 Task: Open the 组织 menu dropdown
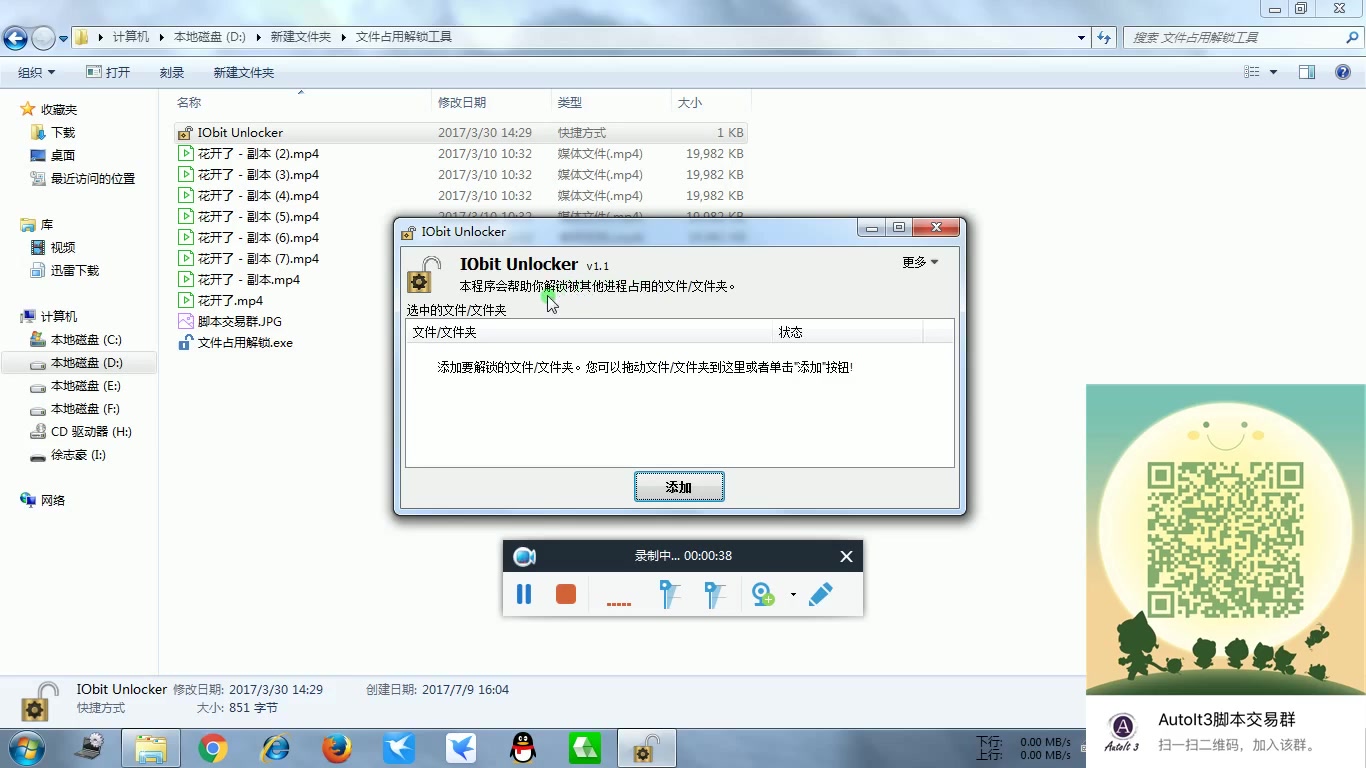(x=36, y=73)
